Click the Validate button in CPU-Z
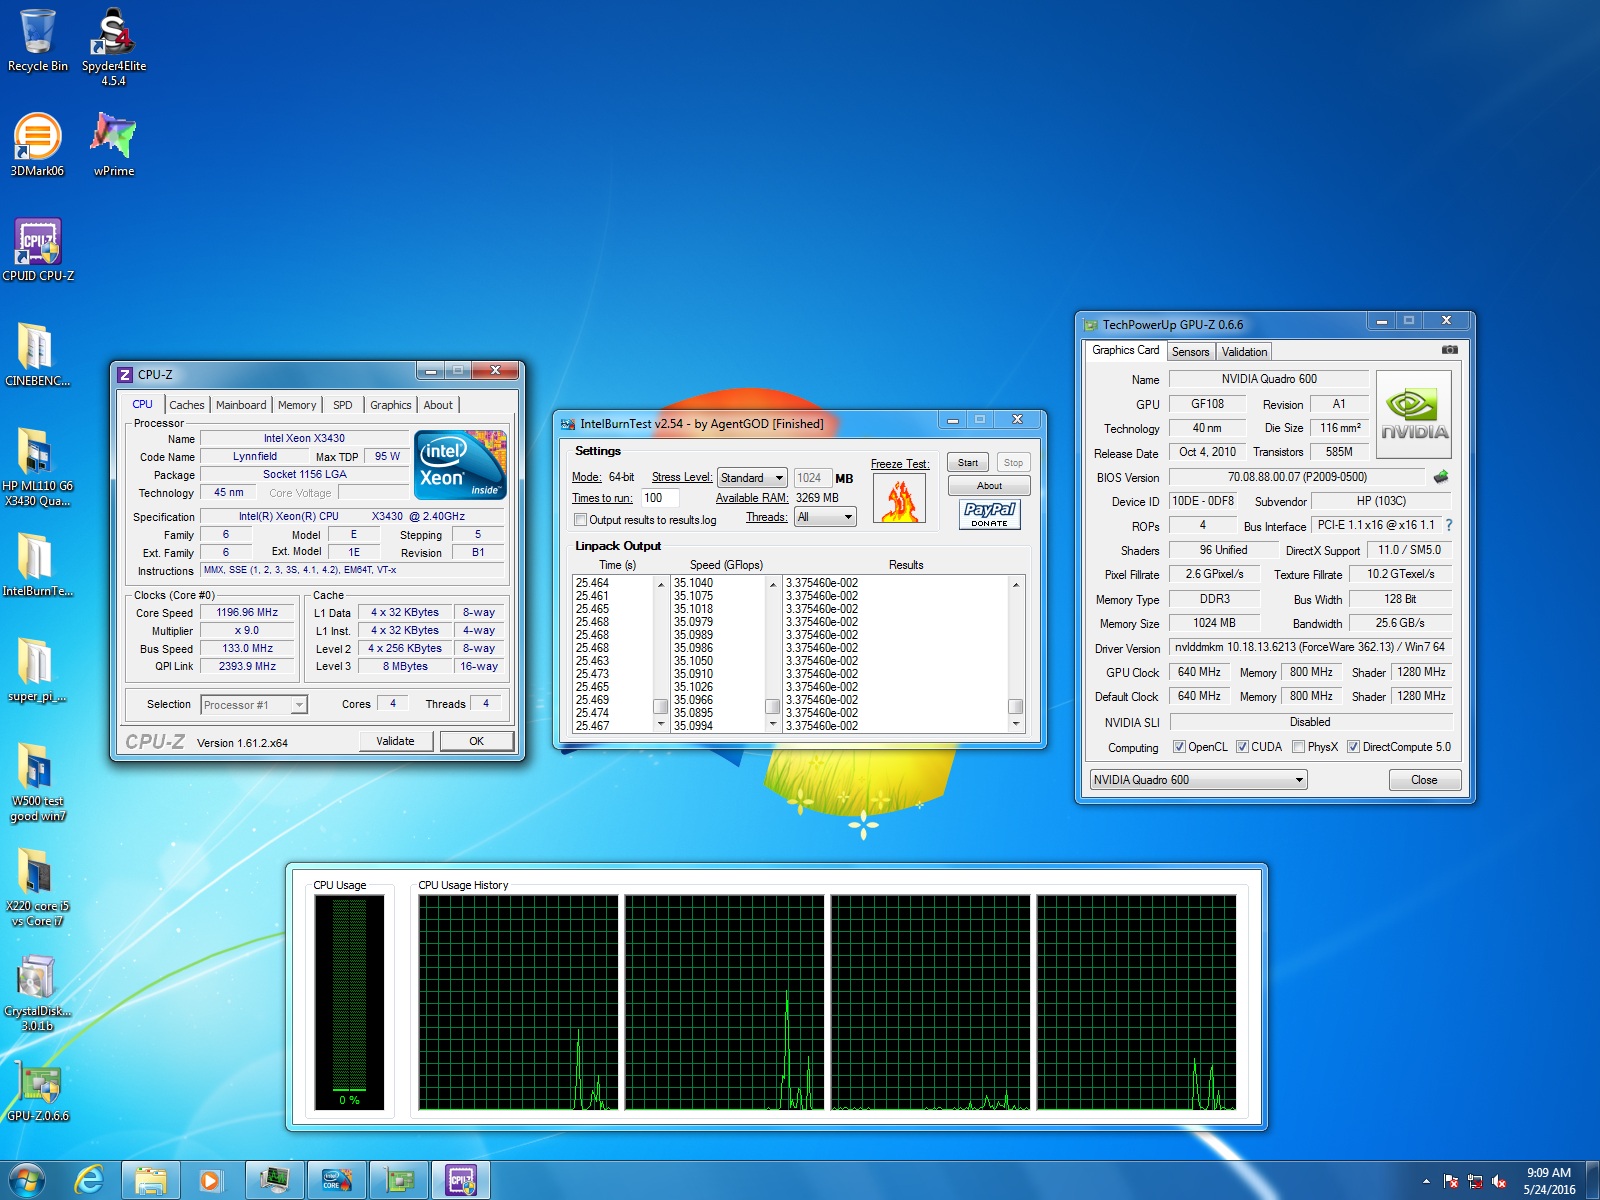 [x=396, y=741]
